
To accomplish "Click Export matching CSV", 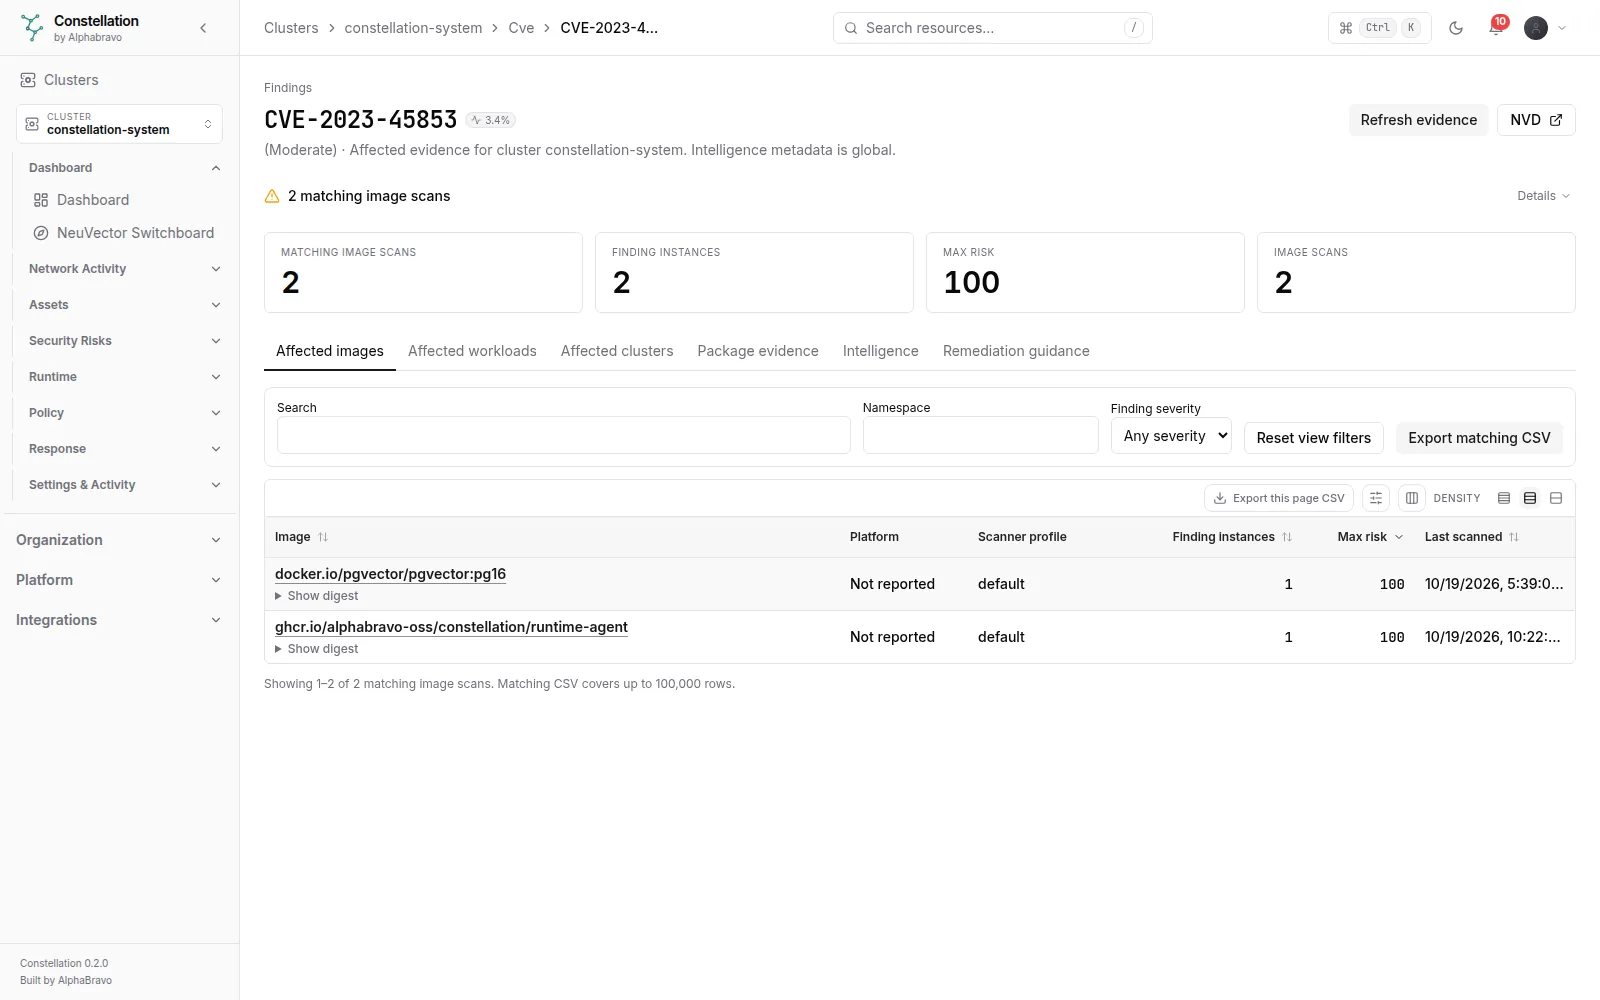I will [x=1479, y=438].
